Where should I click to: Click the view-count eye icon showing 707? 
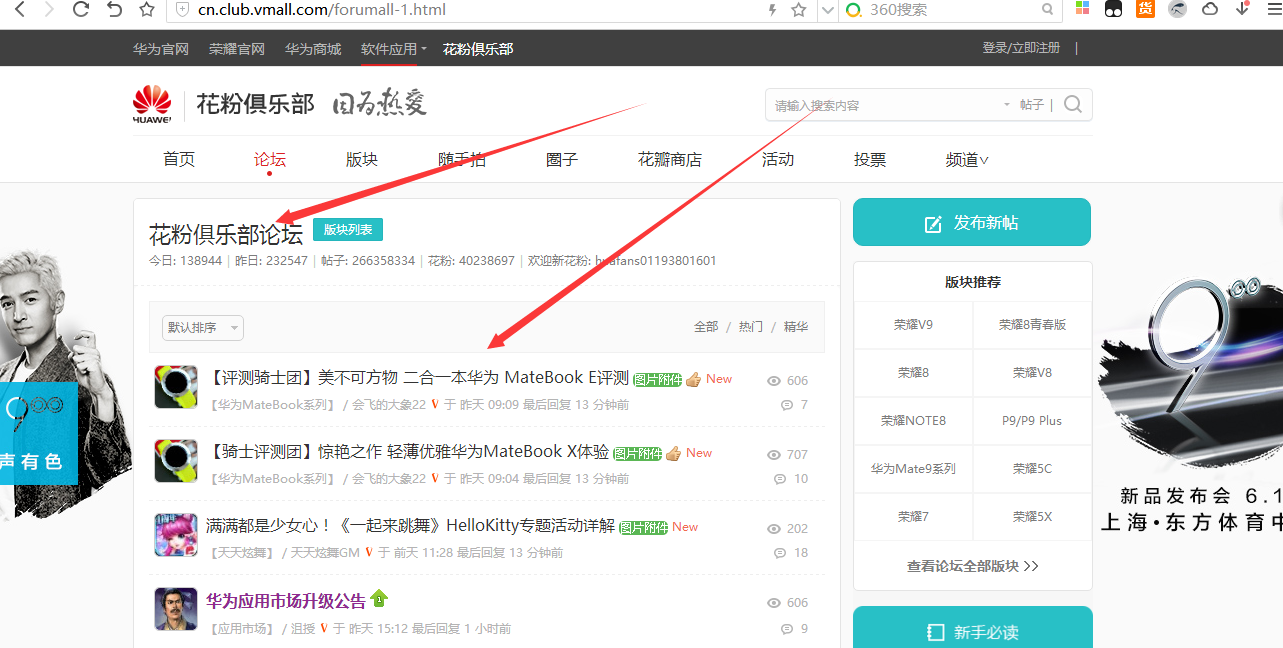(x=773, y=455)
